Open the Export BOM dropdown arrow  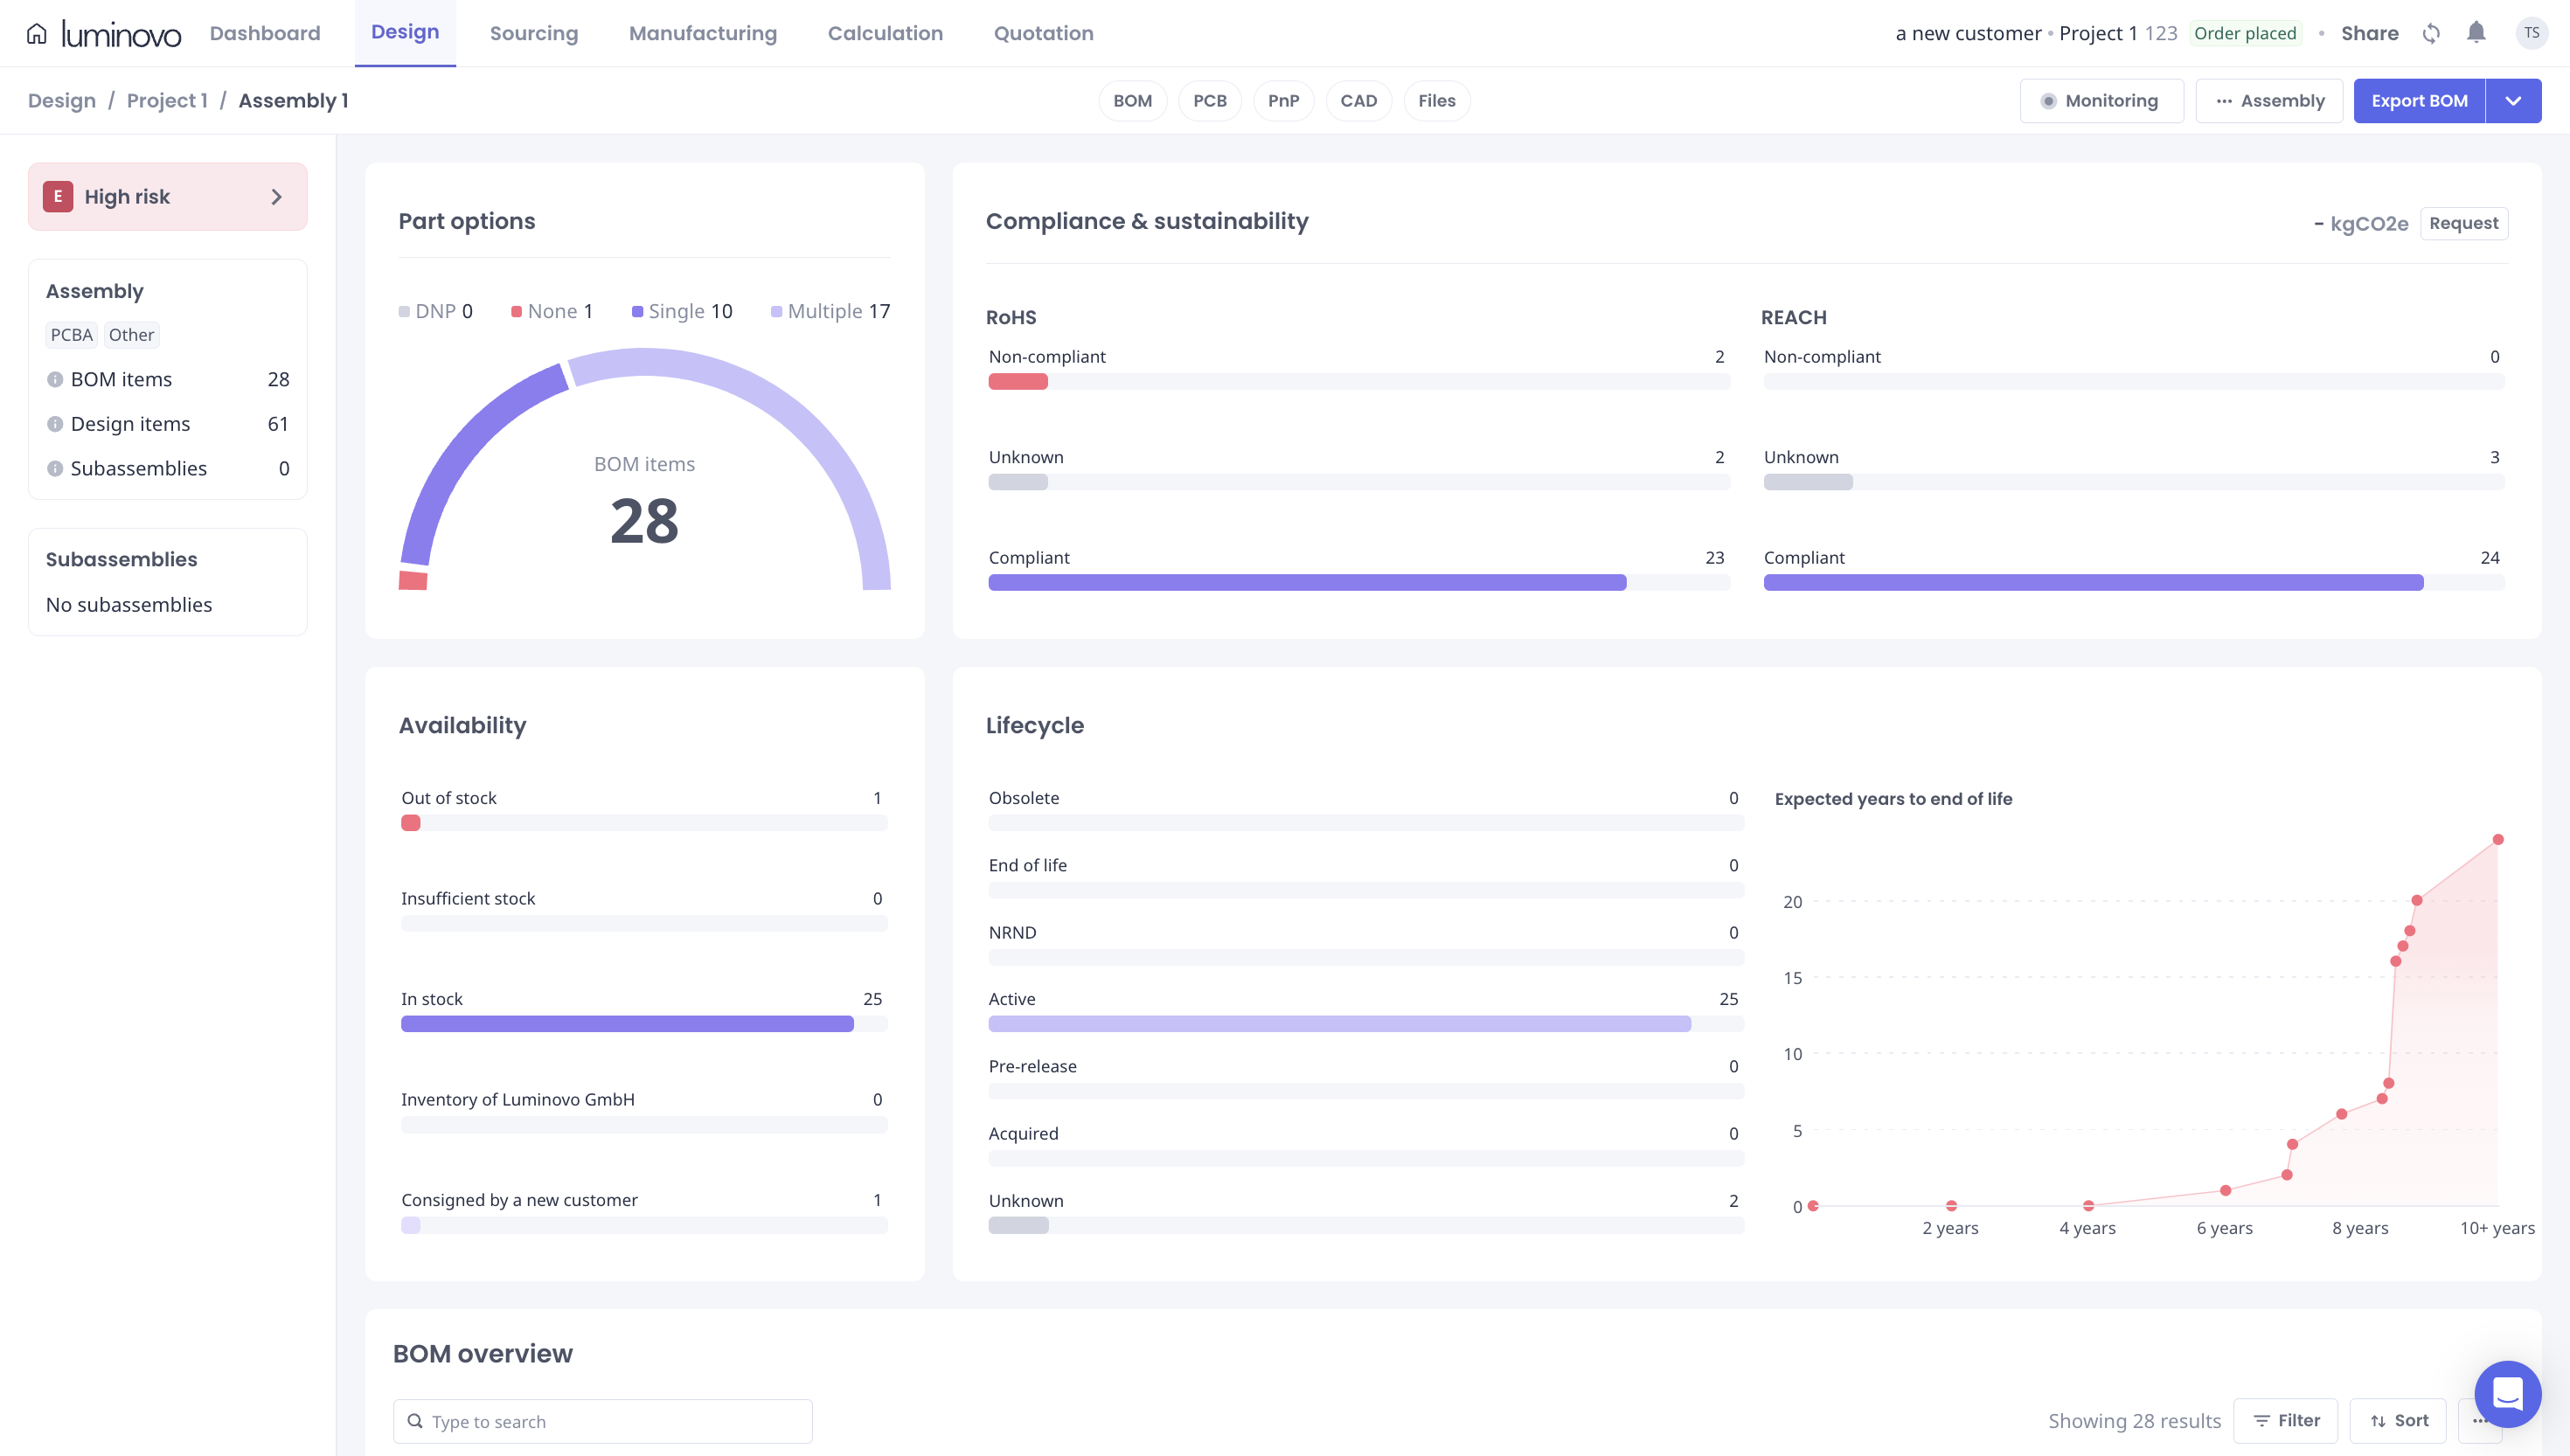coord(2513,100)
